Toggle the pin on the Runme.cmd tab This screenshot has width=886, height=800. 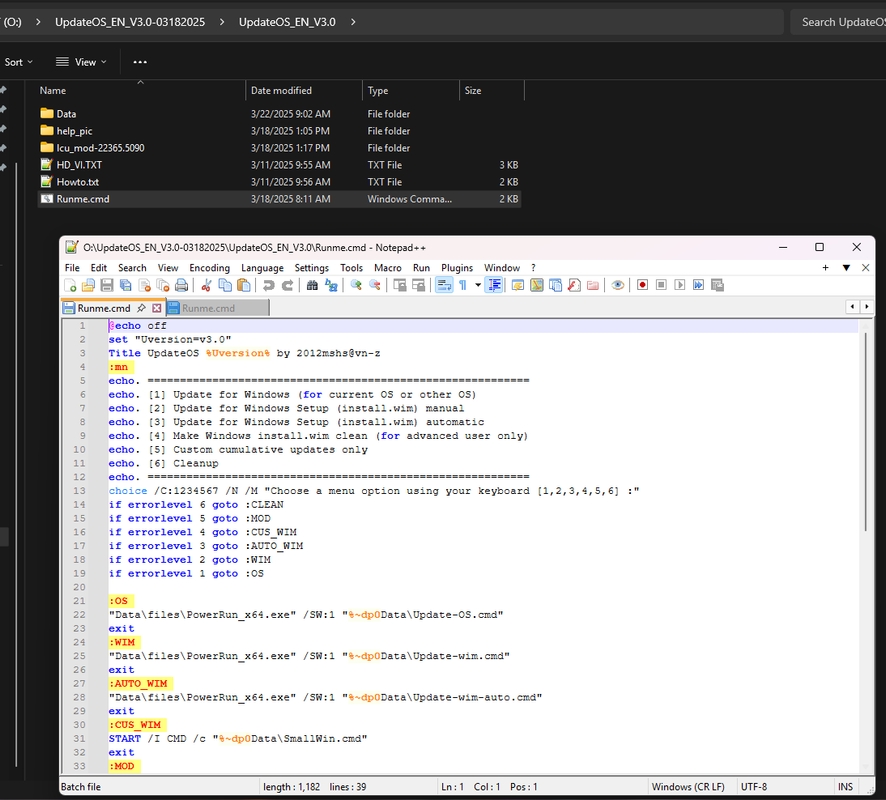pyautogui.click(x=142, y=308)
